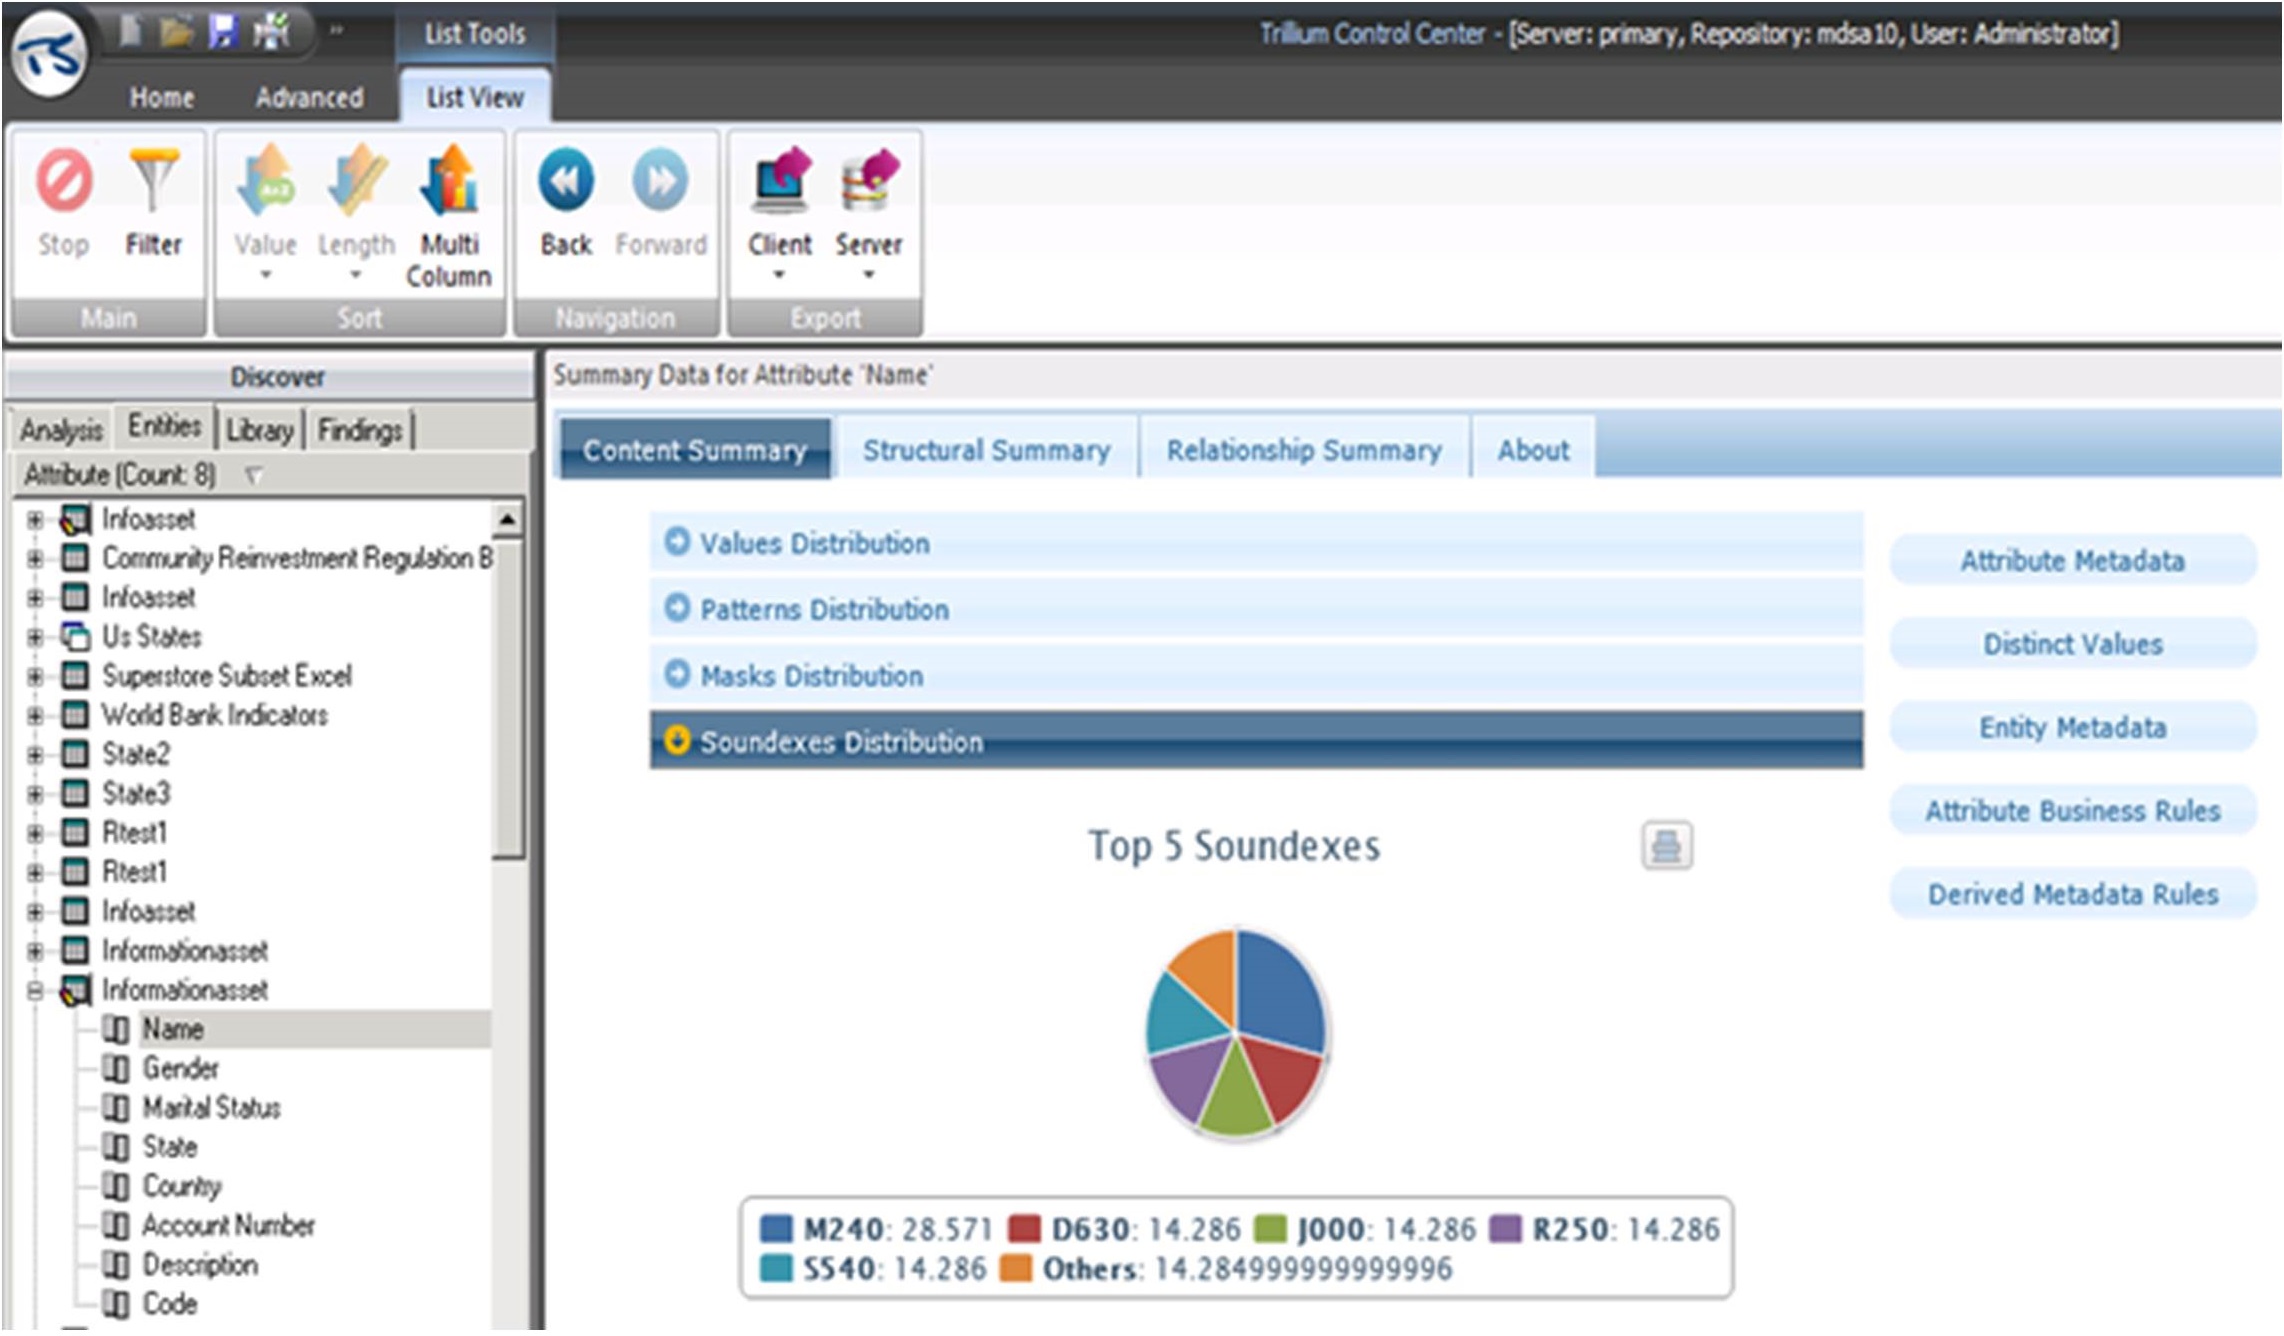Print the Top 5 Soundexes chart
This screenshot has height=1336, width=2284.
coord(1666,846)
